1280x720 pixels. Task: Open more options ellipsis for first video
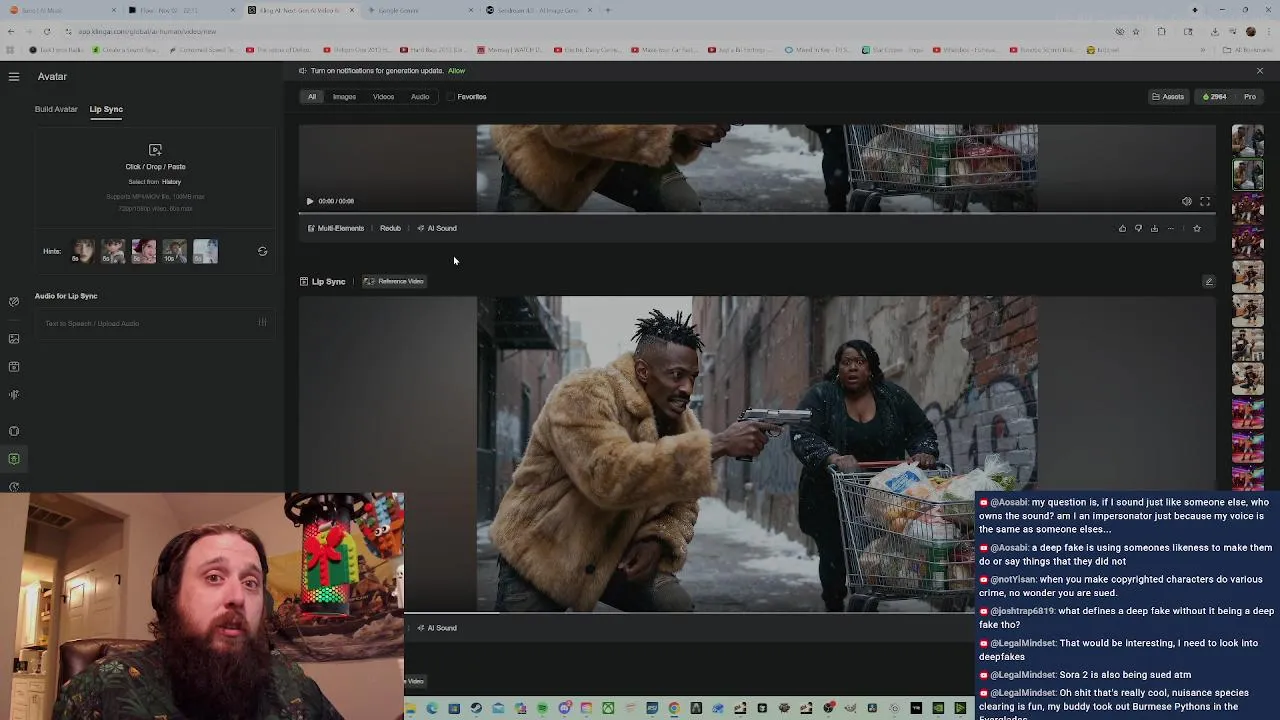tap(1171, 229)
